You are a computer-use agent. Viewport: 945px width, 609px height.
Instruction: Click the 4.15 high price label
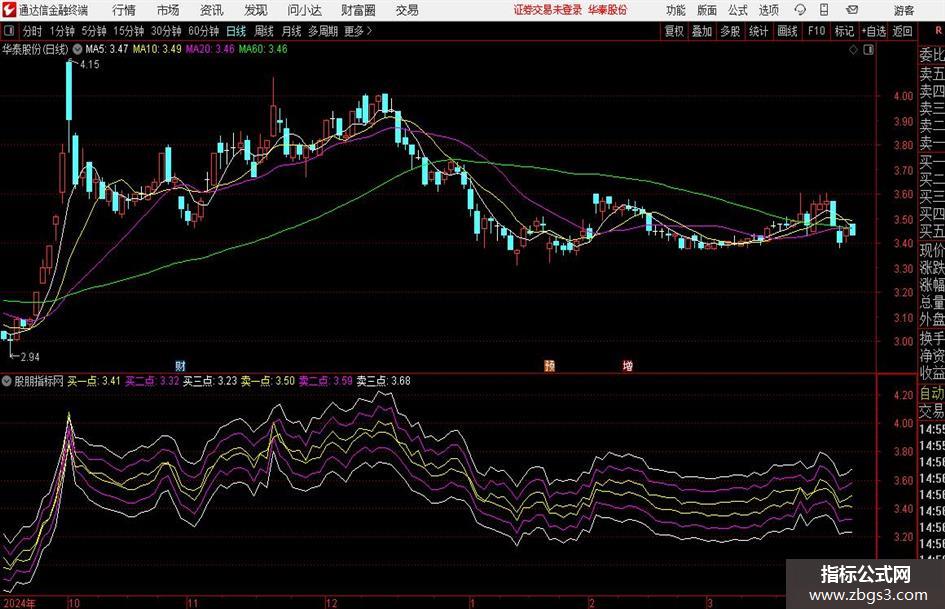pyautogui.click(x=89, y=64)
